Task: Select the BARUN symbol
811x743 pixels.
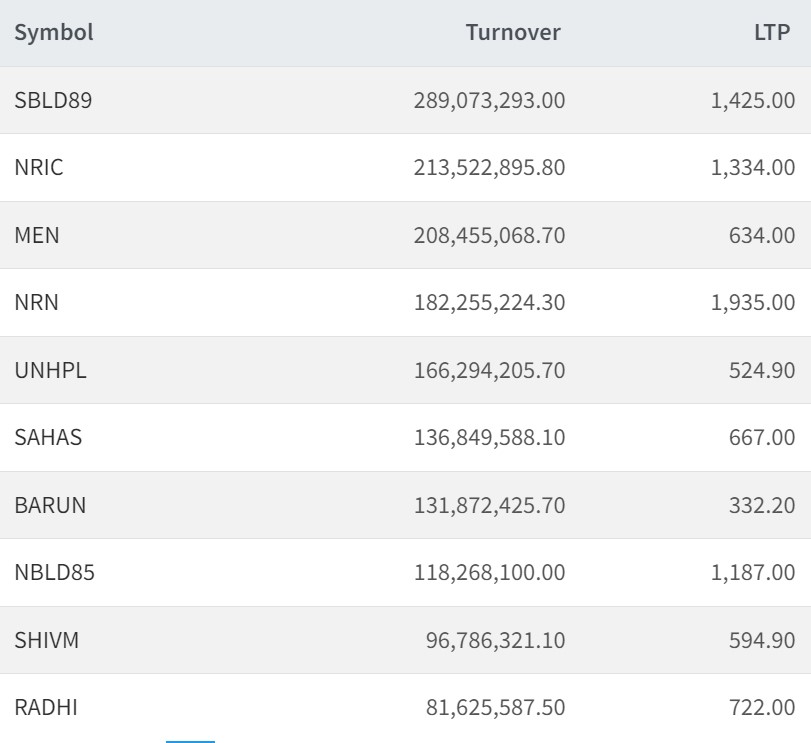Action: (x=50, y=505)
